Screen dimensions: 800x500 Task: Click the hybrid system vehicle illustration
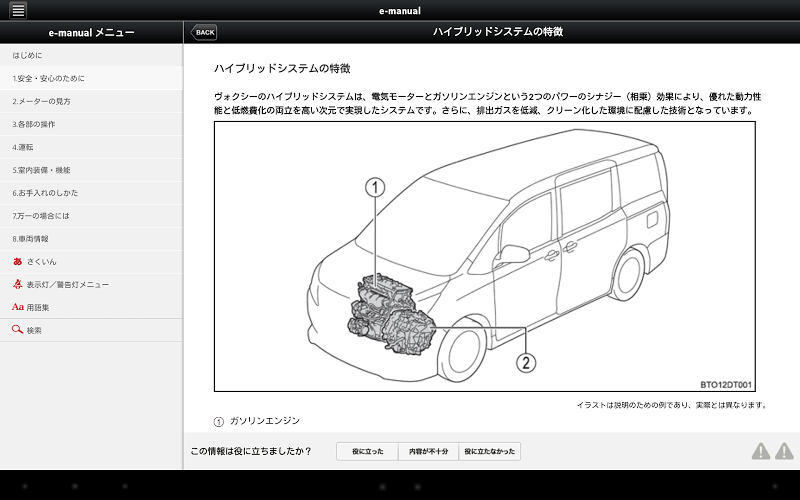[x=485, y=257]
